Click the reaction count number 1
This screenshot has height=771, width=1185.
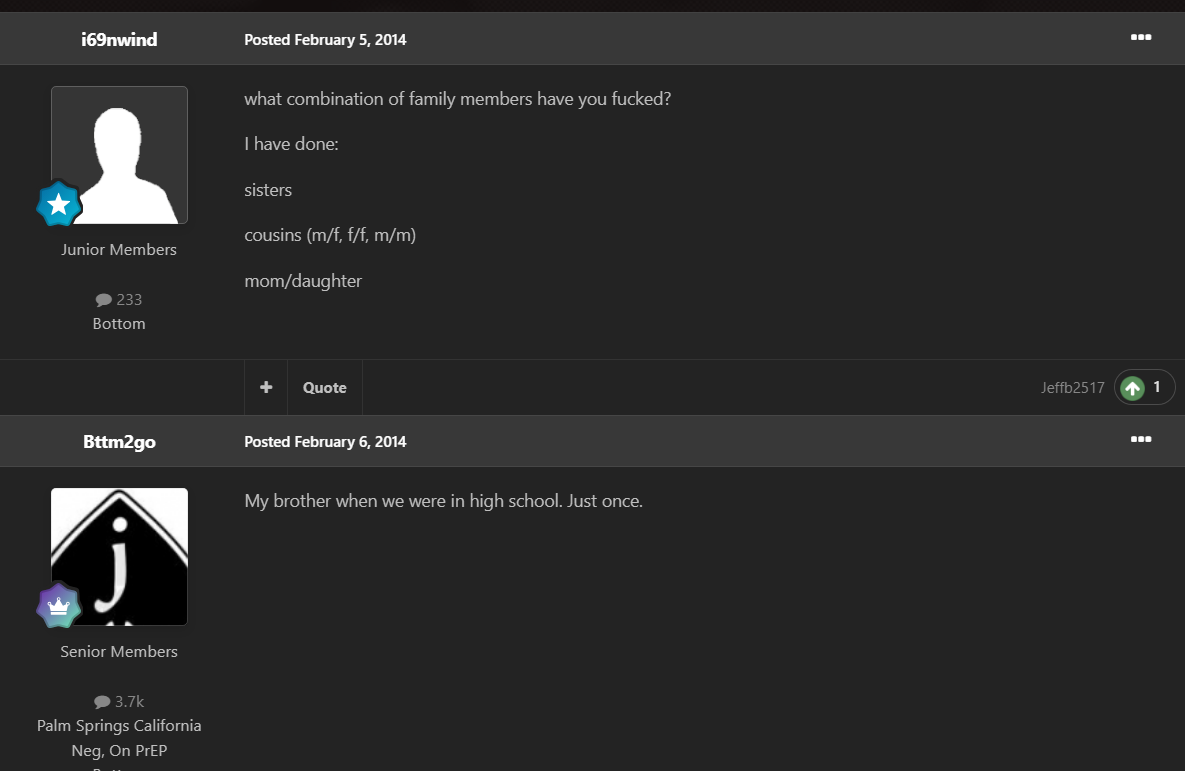1156,387
